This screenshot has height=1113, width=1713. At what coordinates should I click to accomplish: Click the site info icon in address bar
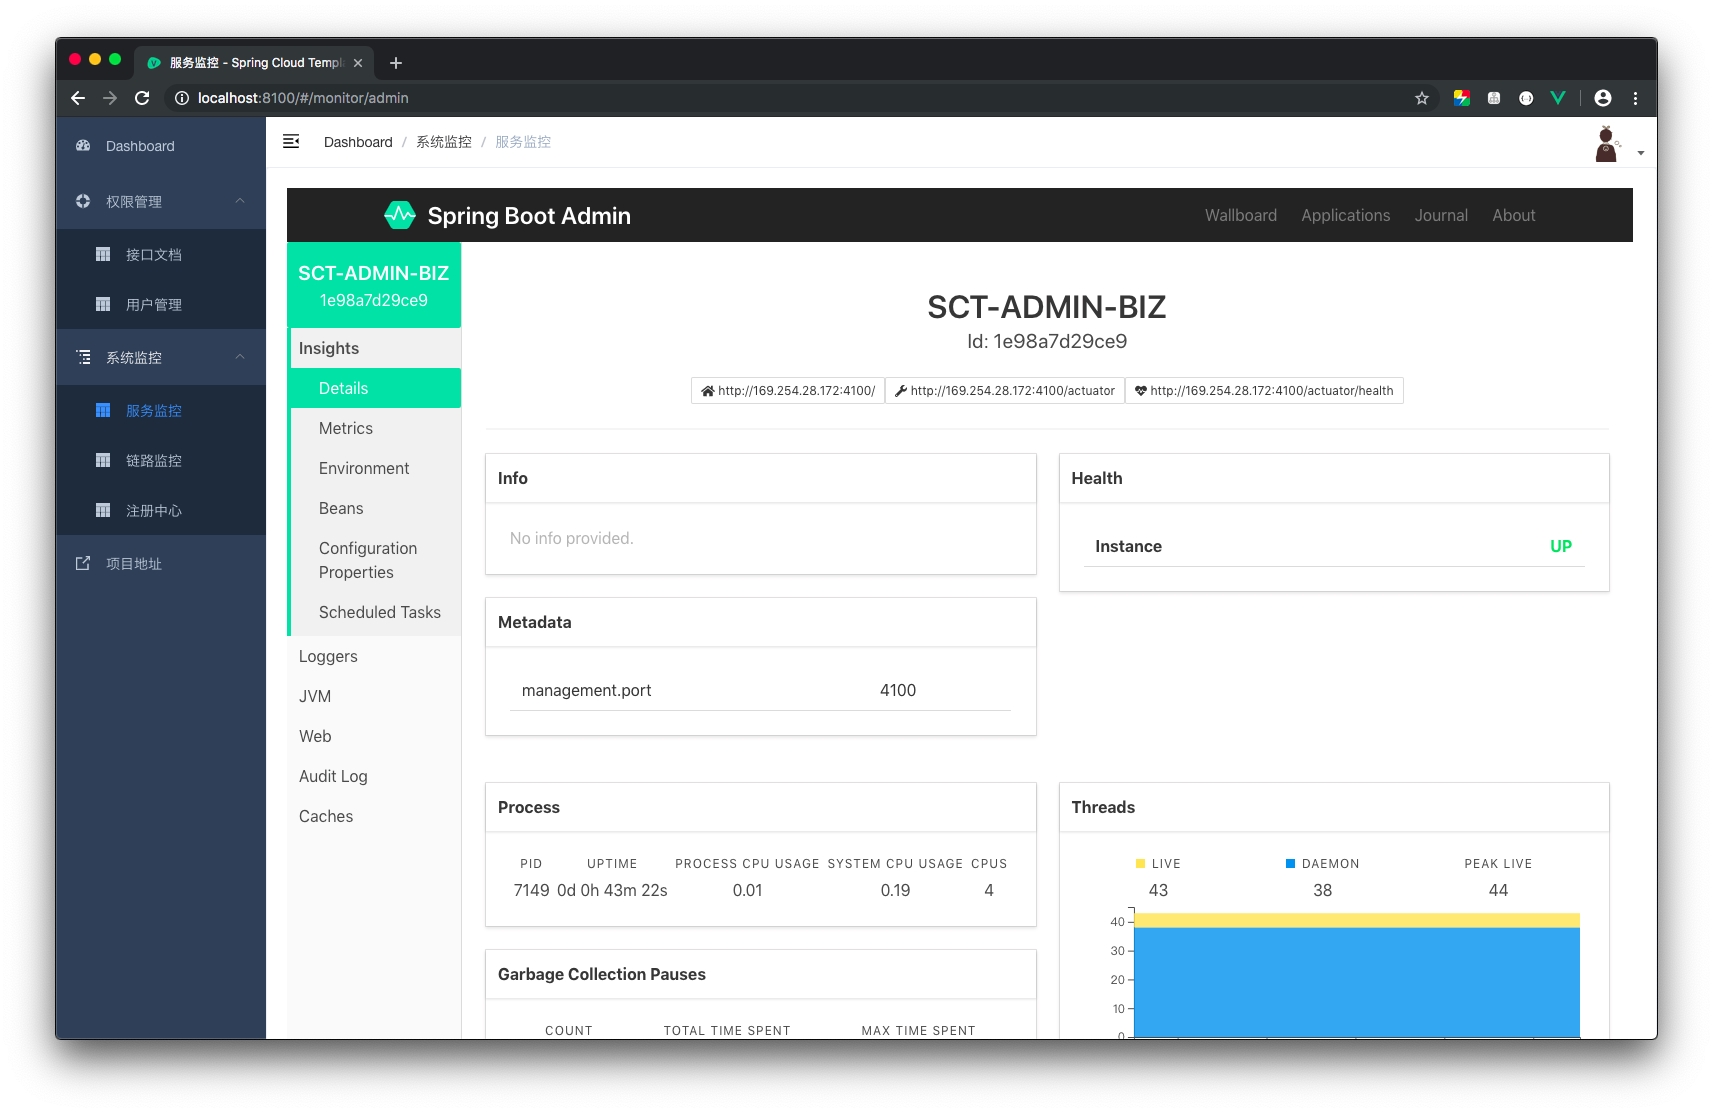tap(182, 98)
